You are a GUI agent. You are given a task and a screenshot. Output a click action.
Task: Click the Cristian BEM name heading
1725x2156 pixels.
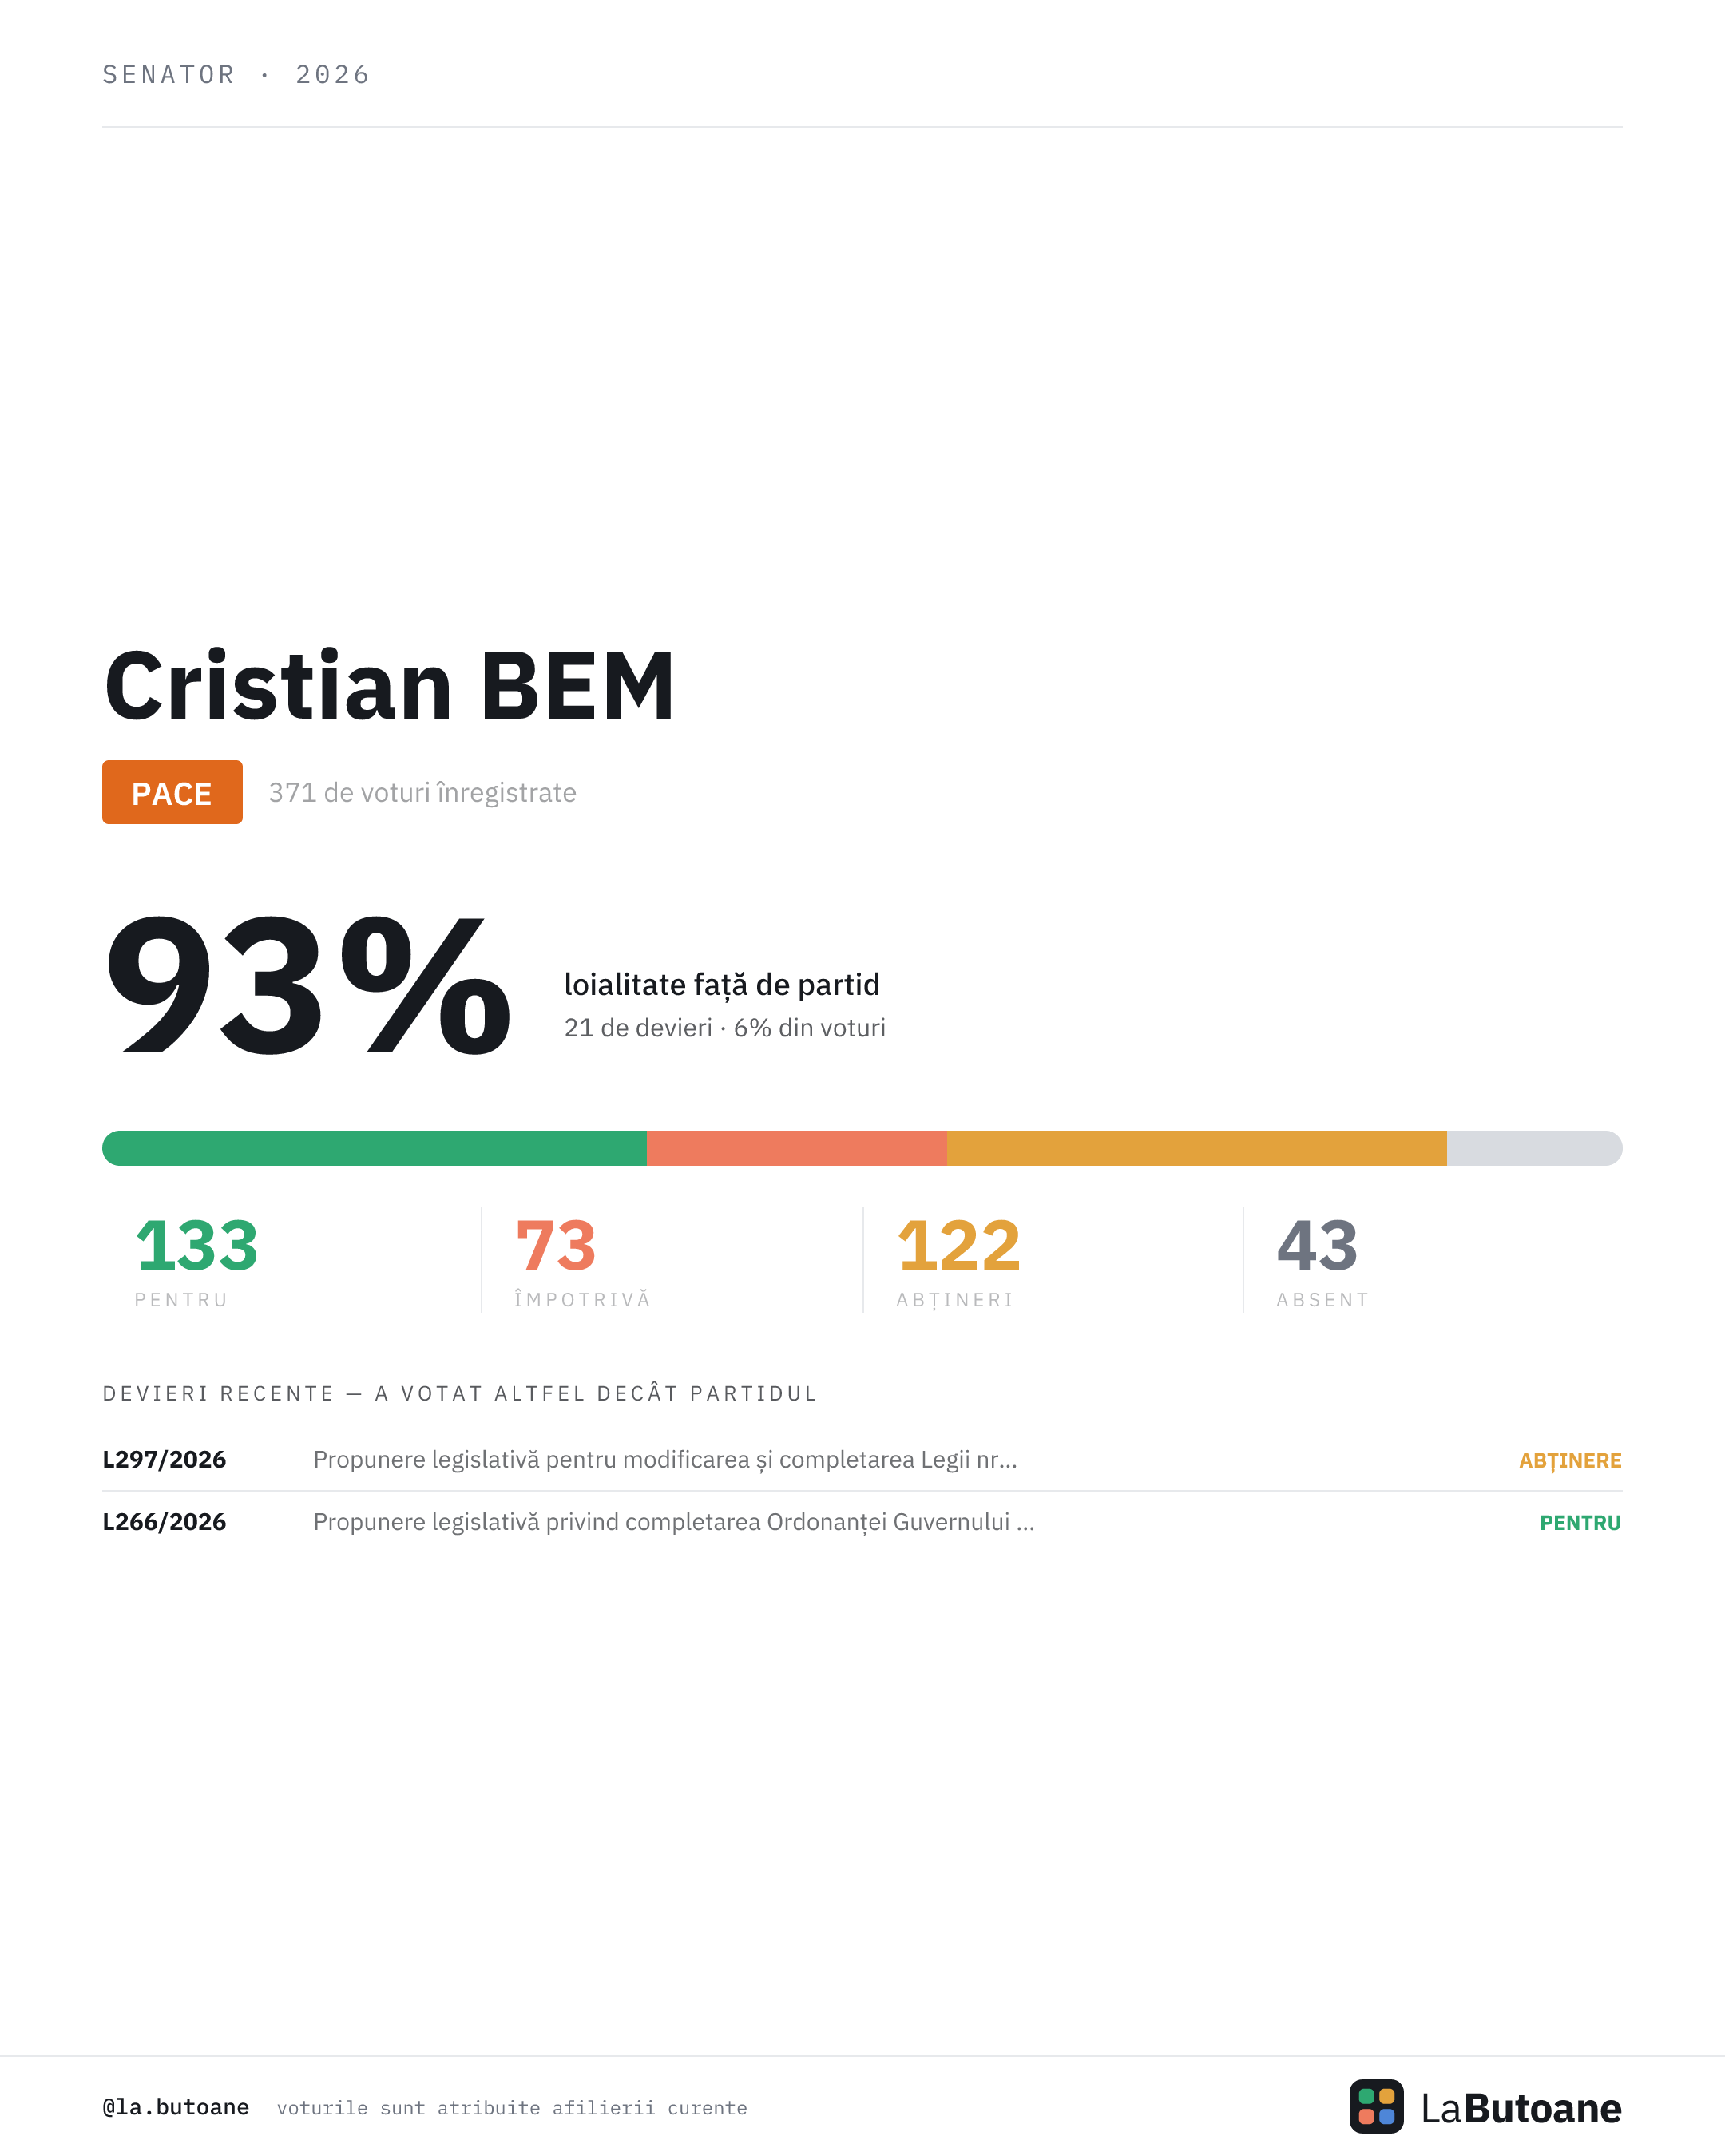(x=389, y=686)
